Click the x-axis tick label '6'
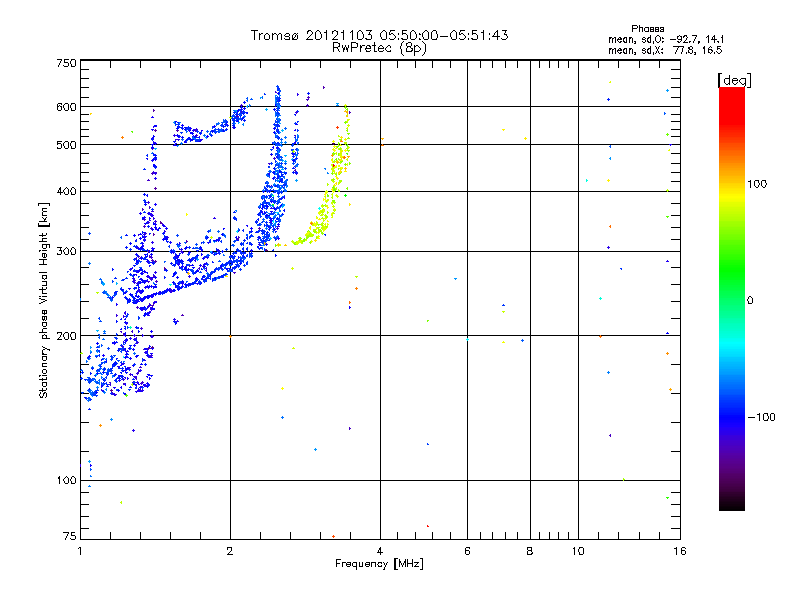Viewport: 800px width, 600px height. (x=467, y=551)
